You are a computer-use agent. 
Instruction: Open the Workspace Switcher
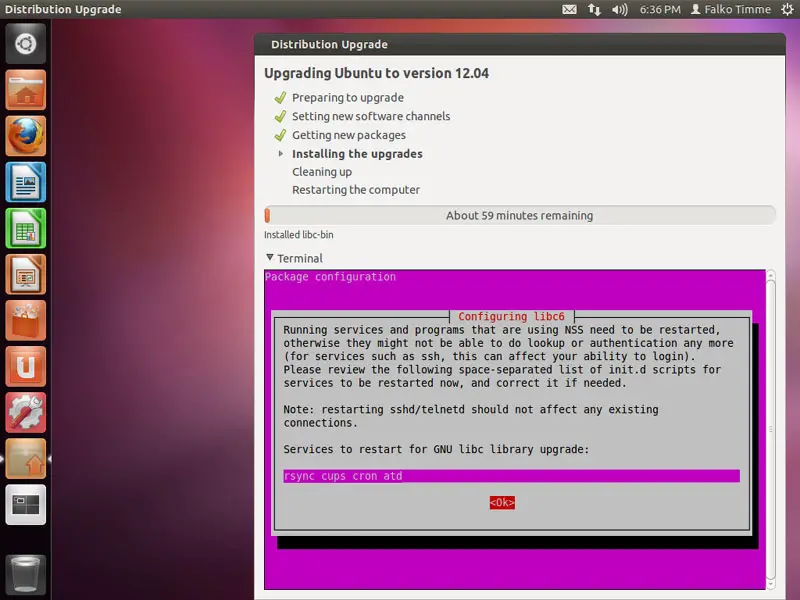tap(26, 505)
